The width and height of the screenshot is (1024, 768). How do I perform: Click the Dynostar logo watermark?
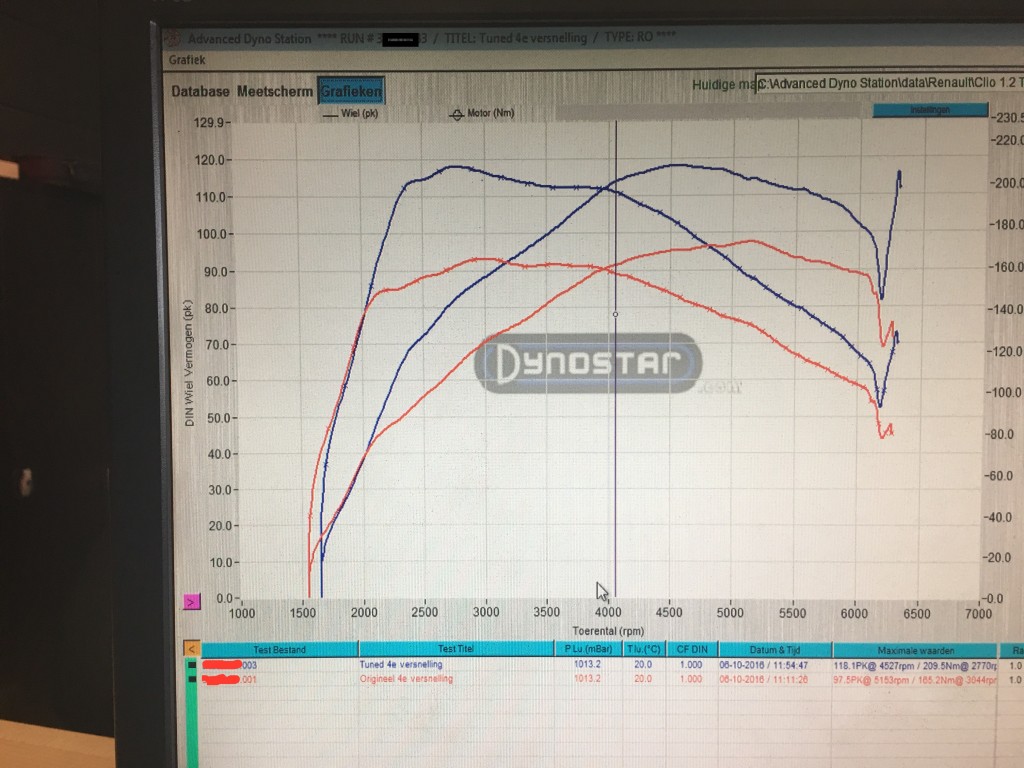pyautogui.click(x=588, y=361)
